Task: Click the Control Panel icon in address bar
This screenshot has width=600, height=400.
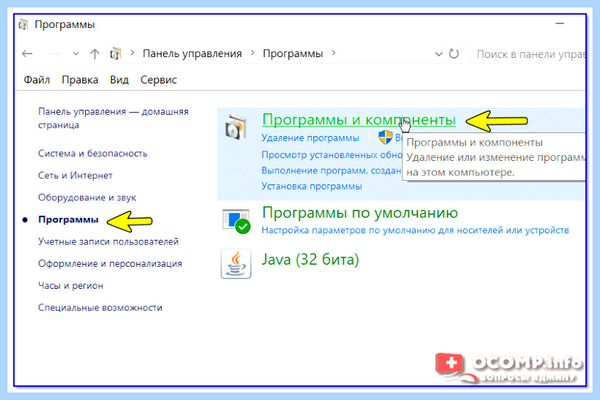Action: 116,54
